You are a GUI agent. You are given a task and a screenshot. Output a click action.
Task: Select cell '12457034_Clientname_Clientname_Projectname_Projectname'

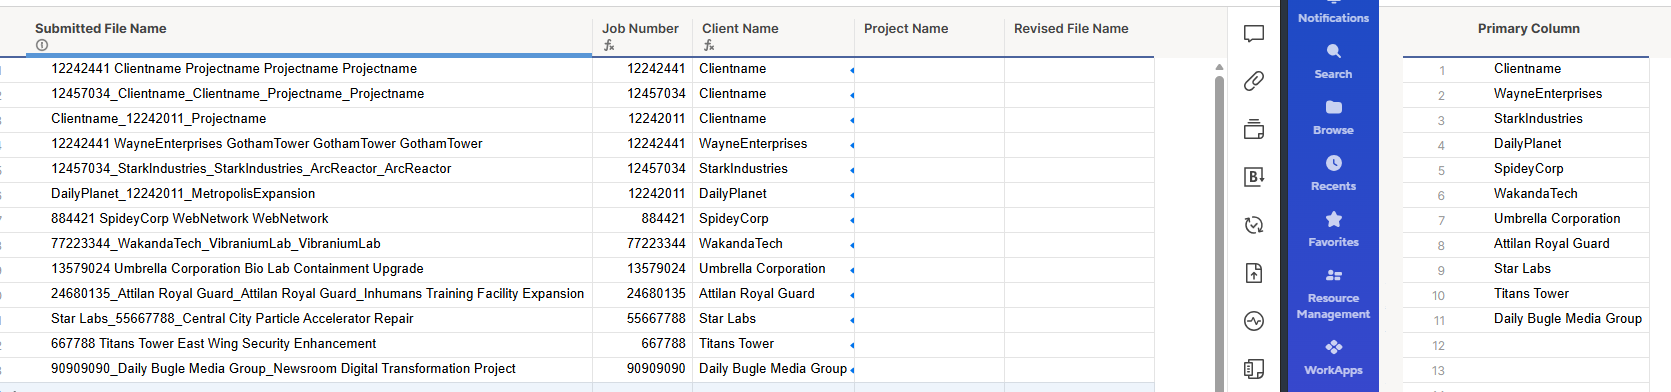309,94
